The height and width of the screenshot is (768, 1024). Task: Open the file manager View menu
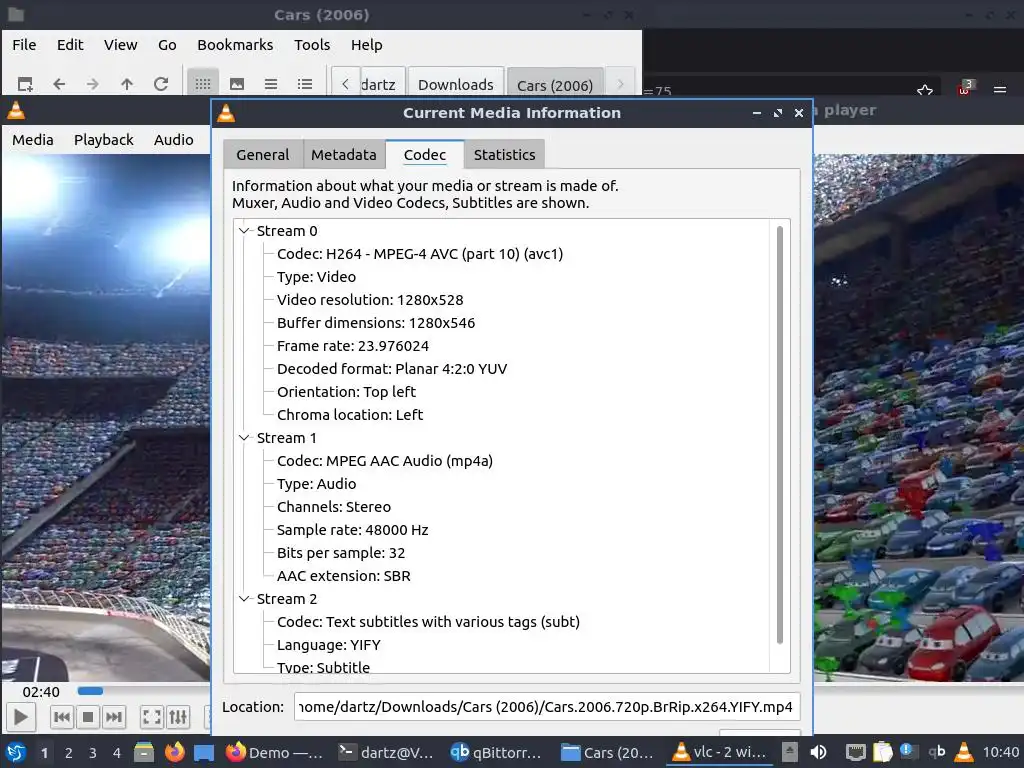coord(120,45)
